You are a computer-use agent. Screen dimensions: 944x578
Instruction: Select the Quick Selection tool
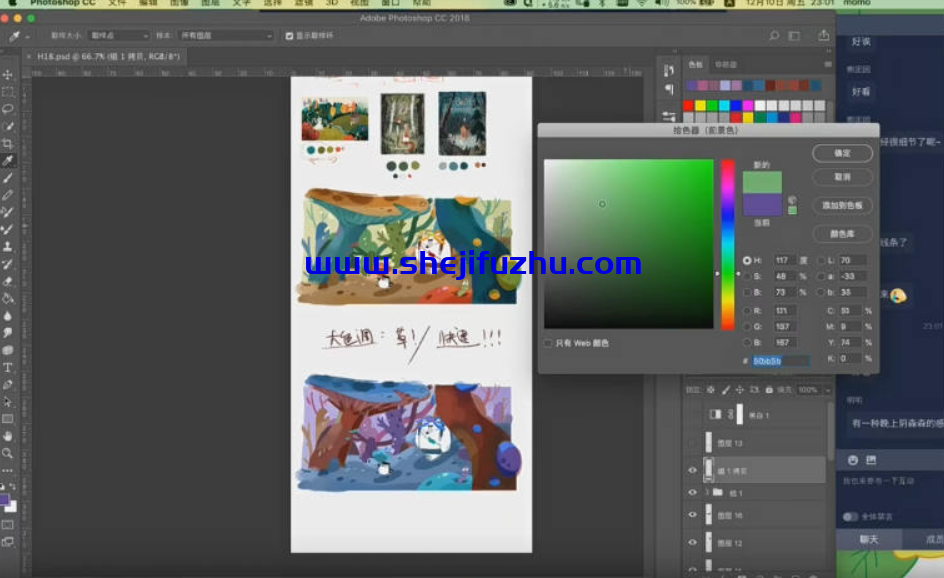coord(8,126)
